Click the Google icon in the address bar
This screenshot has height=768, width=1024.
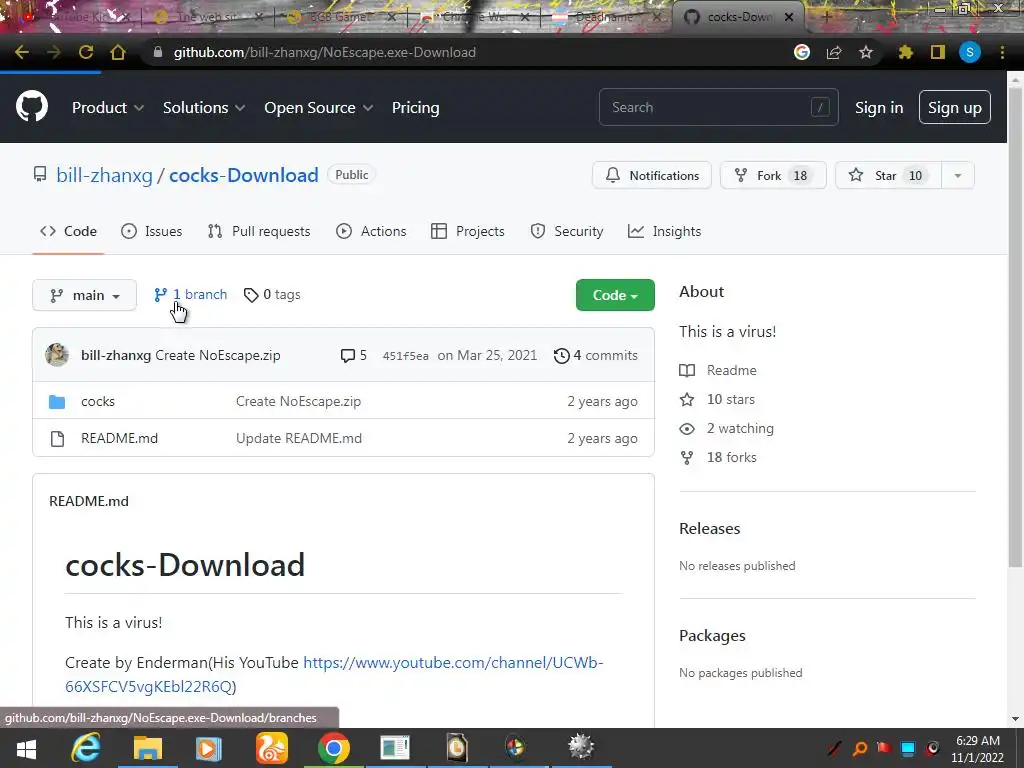tap(802, 52)
